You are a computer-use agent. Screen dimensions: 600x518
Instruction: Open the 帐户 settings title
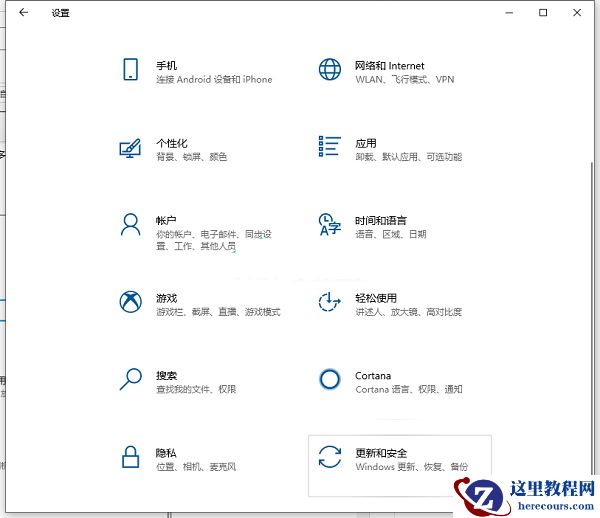coord(166,220)
